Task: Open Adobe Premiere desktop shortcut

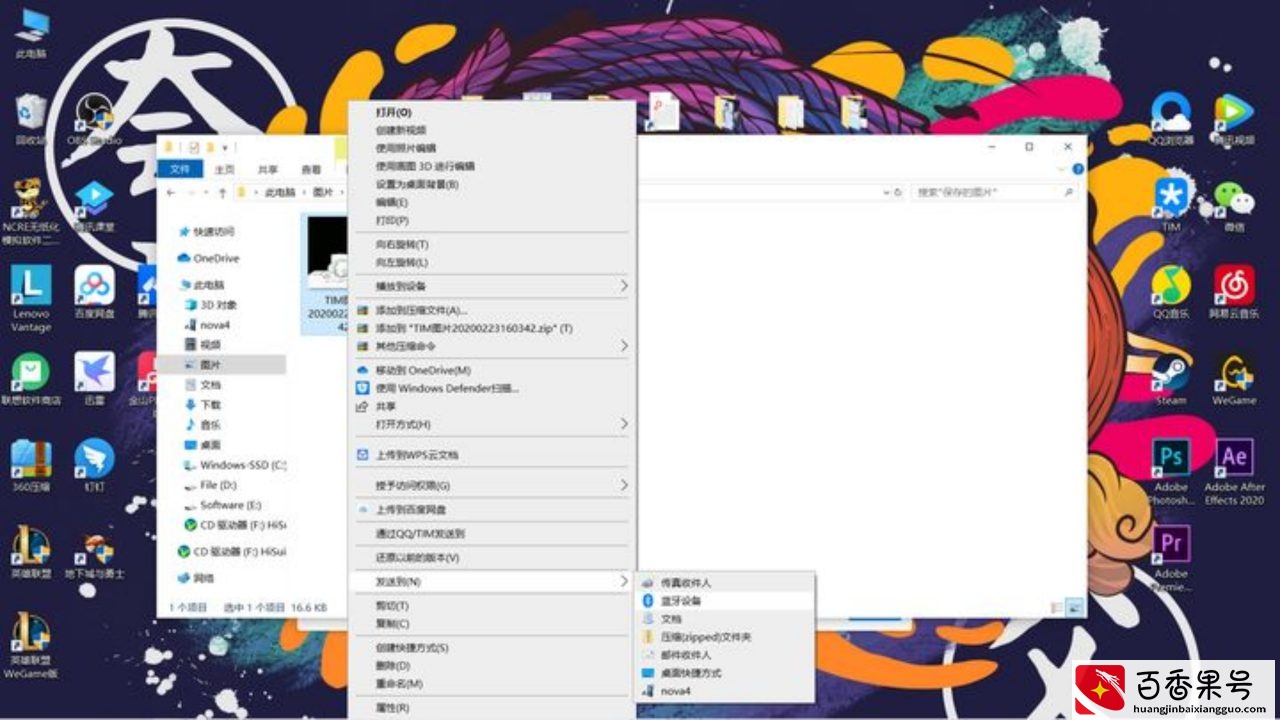Action: coord(1171,558)
